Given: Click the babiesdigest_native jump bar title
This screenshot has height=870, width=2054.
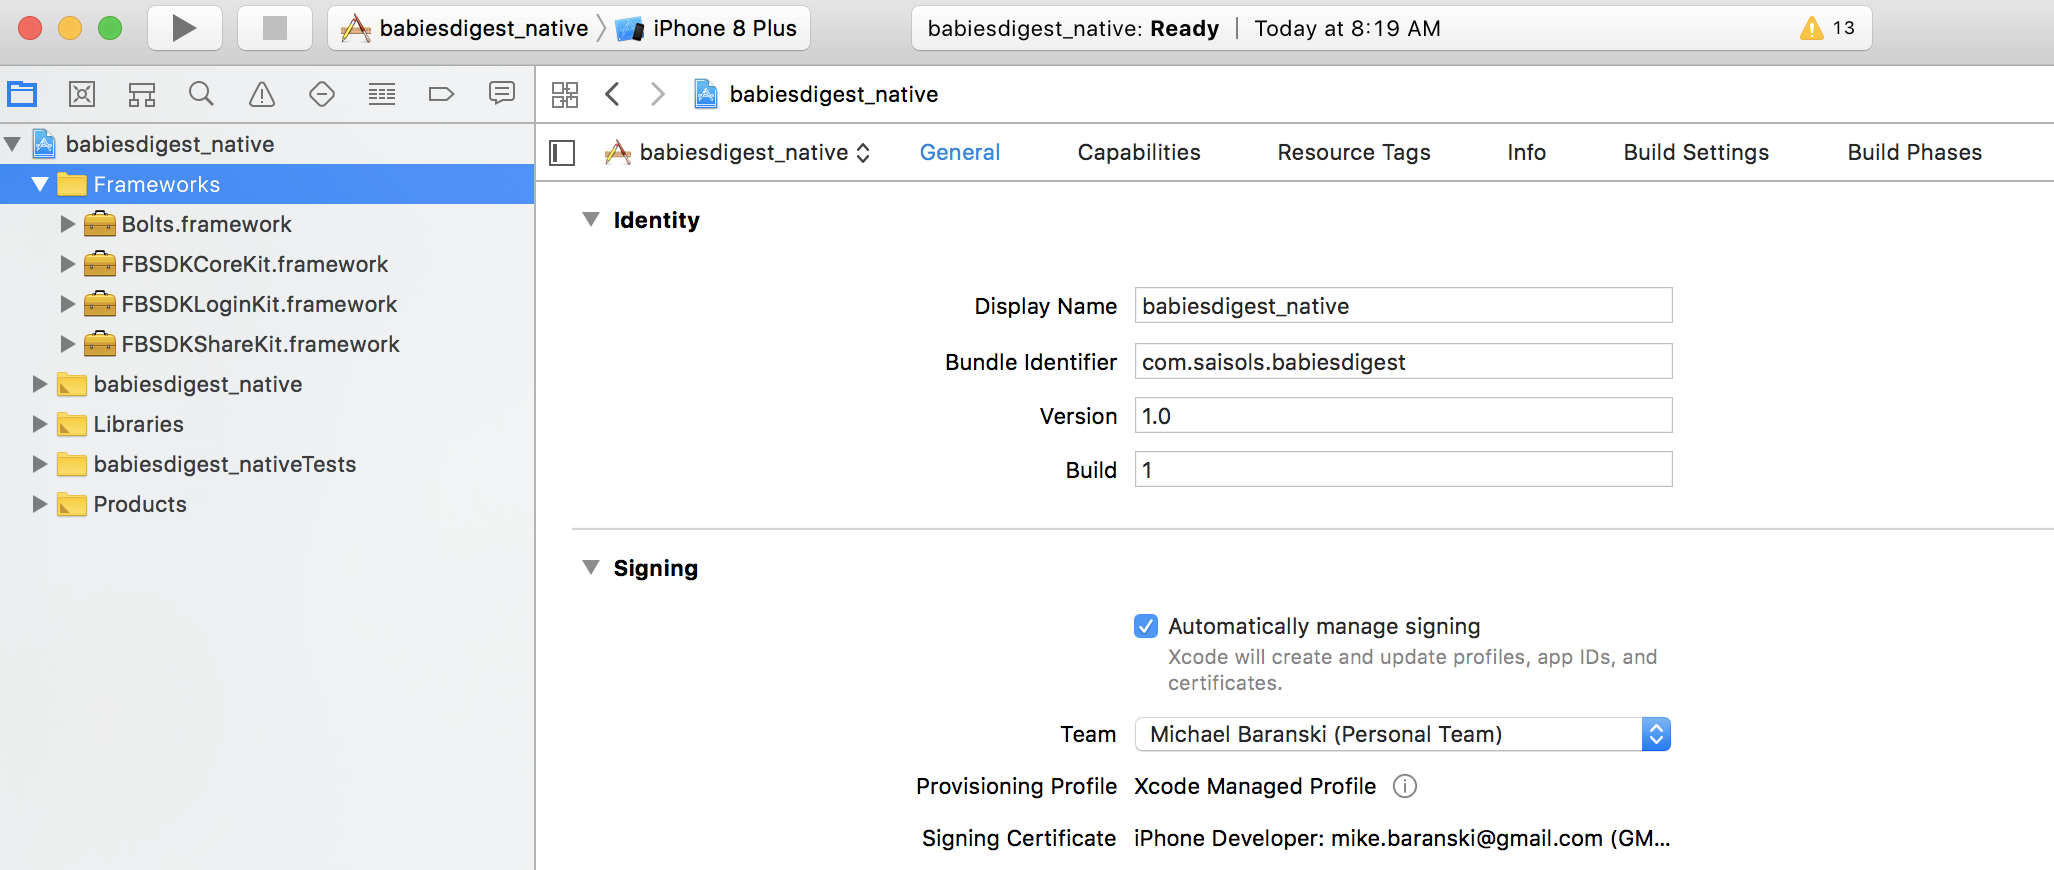Looking at the screenshot, I should 834,94.
